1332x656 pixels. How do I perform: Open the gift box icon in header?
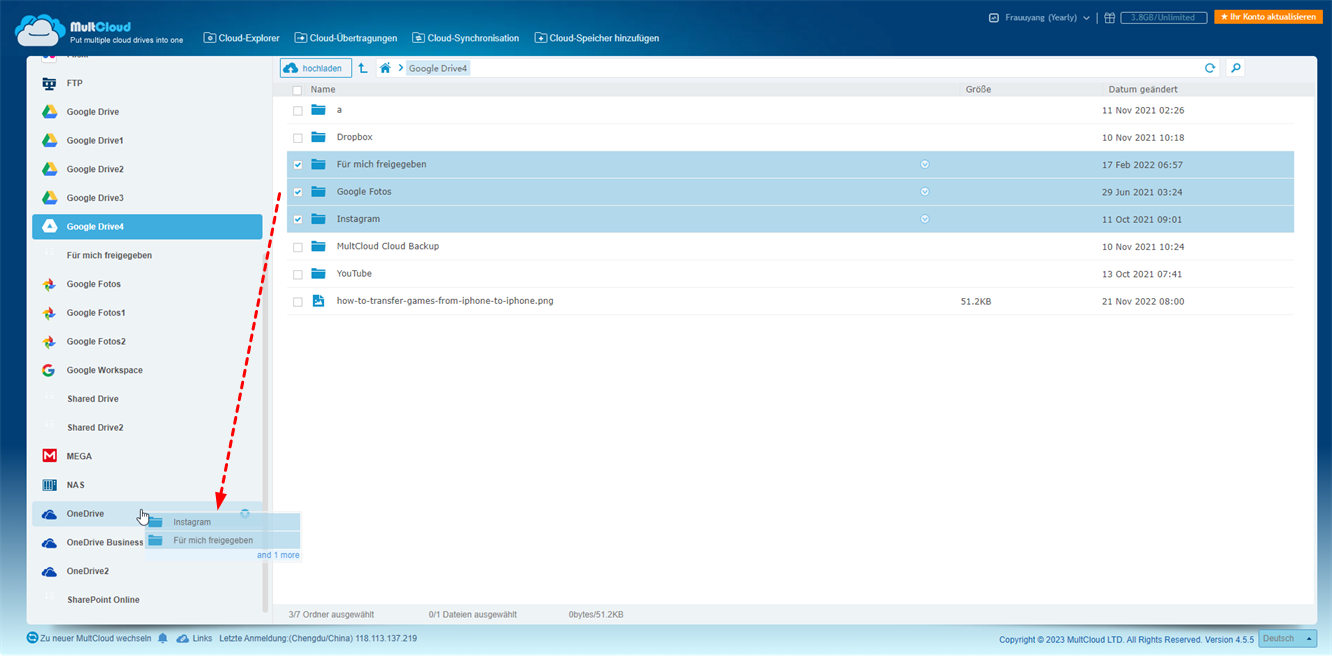1109,18
